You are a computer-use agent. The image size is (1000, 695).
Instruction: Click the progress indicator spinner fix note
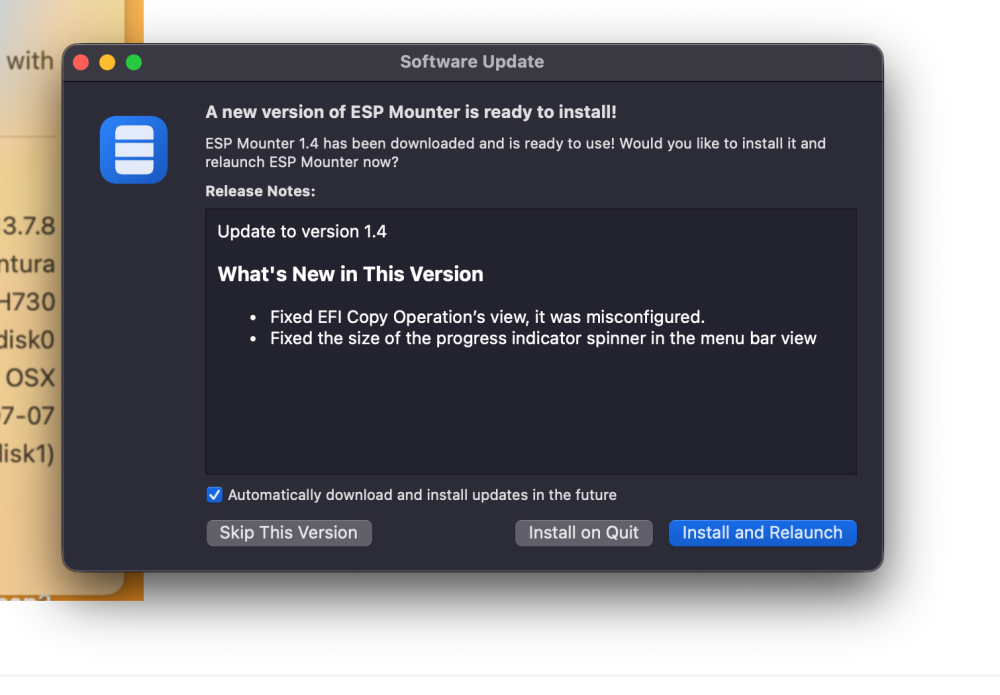pyautogui.click(x=543, y=339)
